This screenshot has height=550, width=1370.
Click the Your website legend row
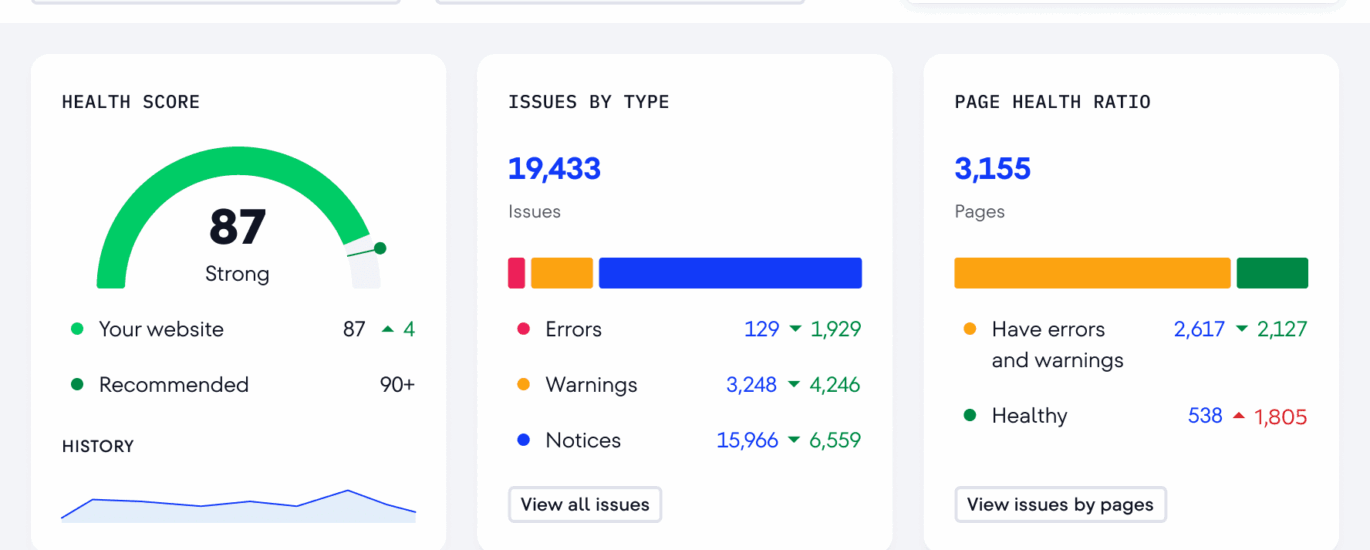(242, 329)
